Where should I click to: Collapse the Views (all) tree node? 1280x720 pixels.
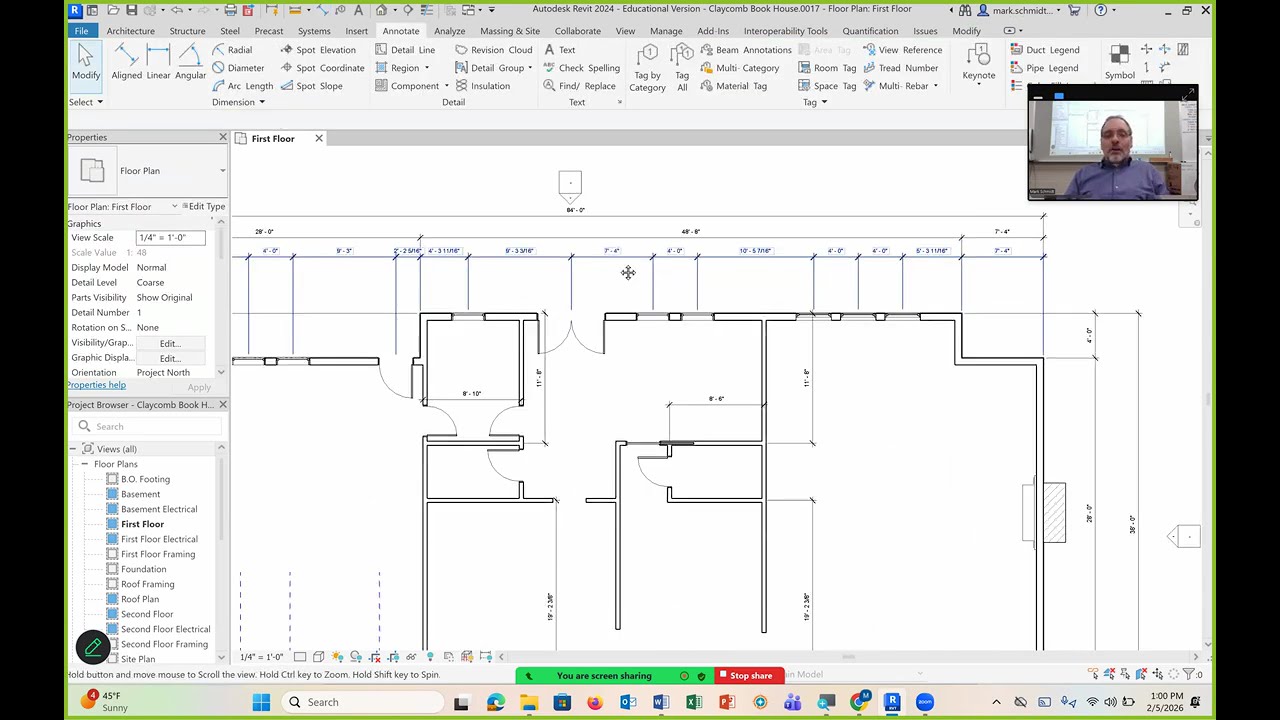point(74,449)
